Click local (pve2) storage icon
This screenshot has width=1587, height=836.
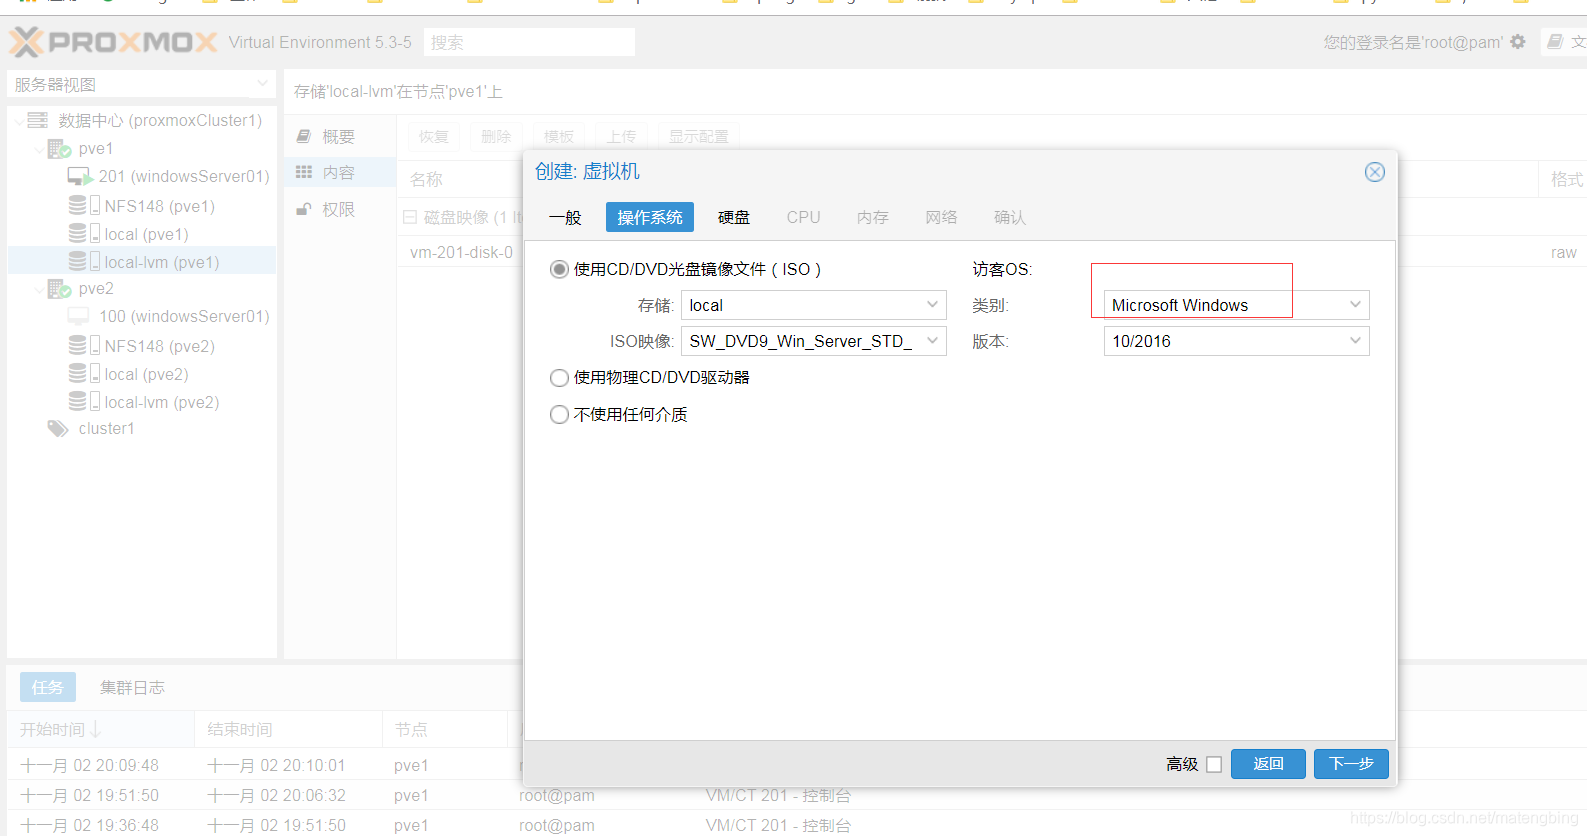(84, 373)
